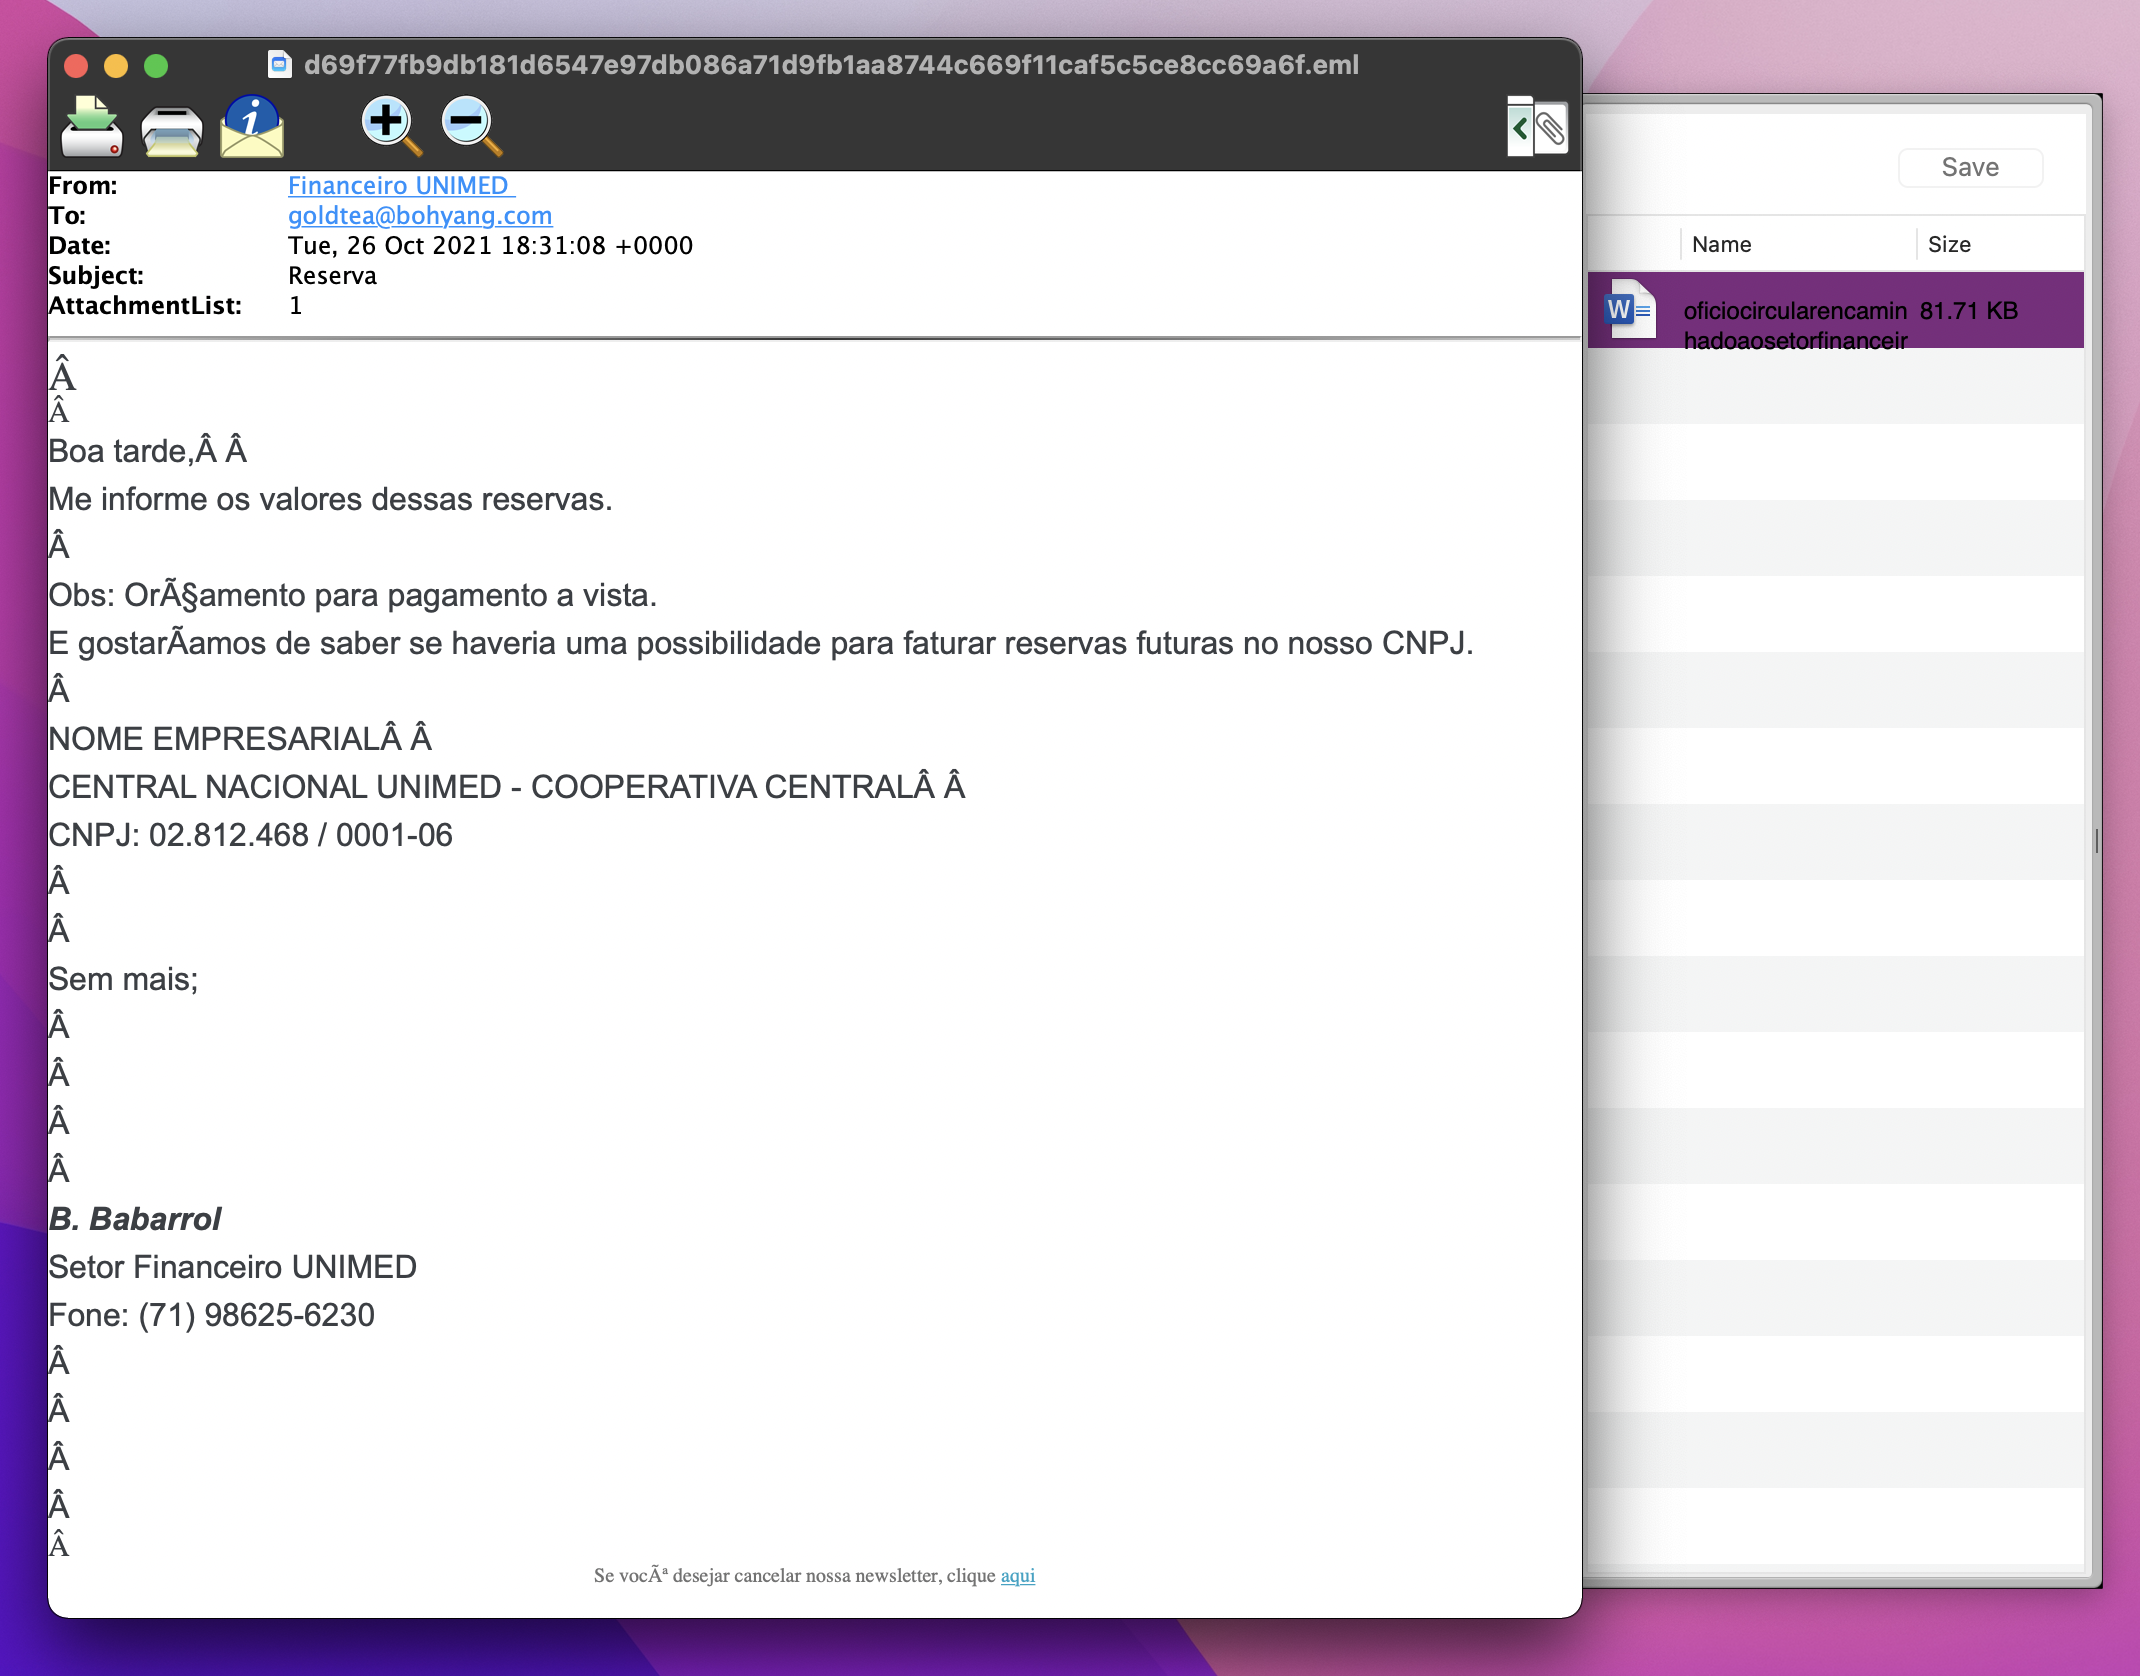Click the B. Babarrol signature name

135,1218
